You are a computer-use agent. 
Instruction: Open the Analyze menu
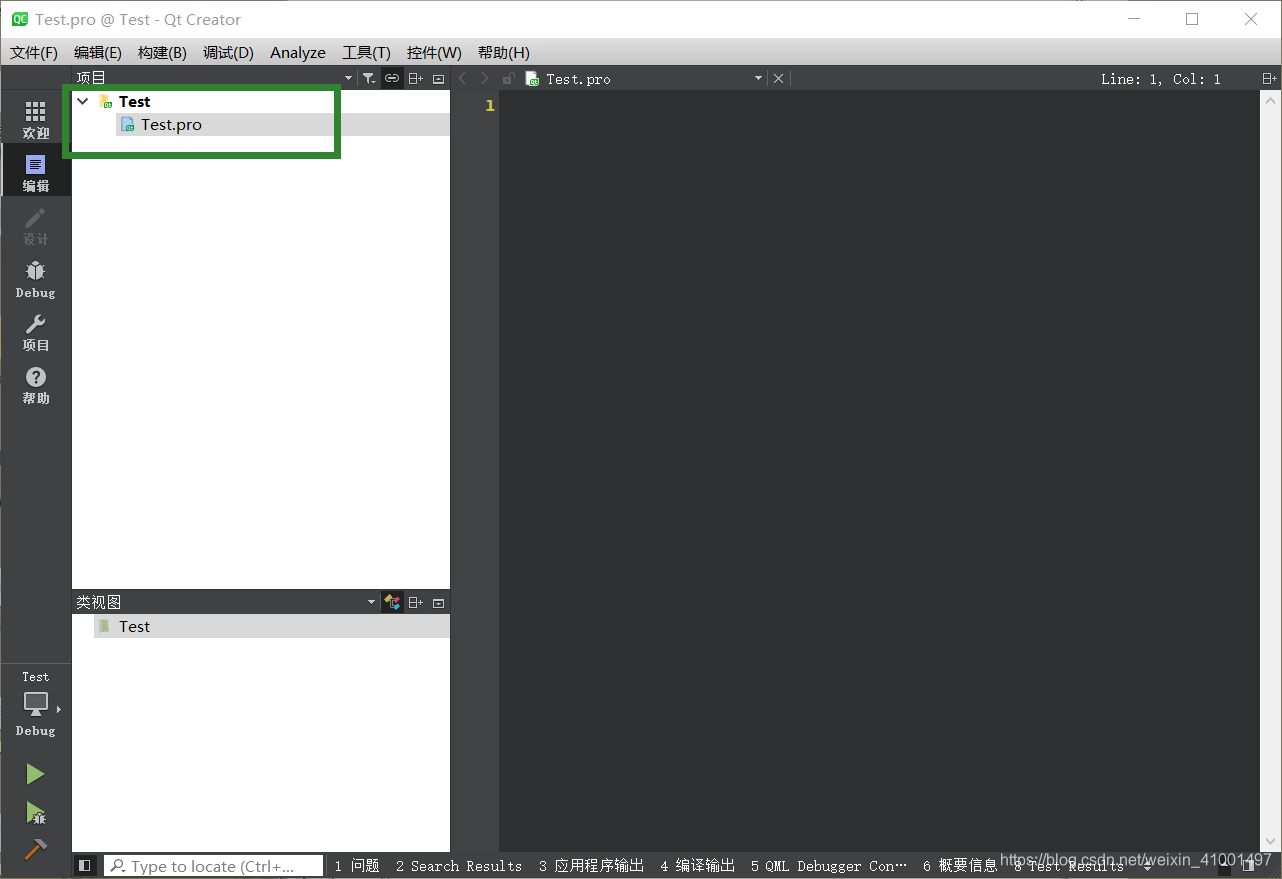click(298, 52)
